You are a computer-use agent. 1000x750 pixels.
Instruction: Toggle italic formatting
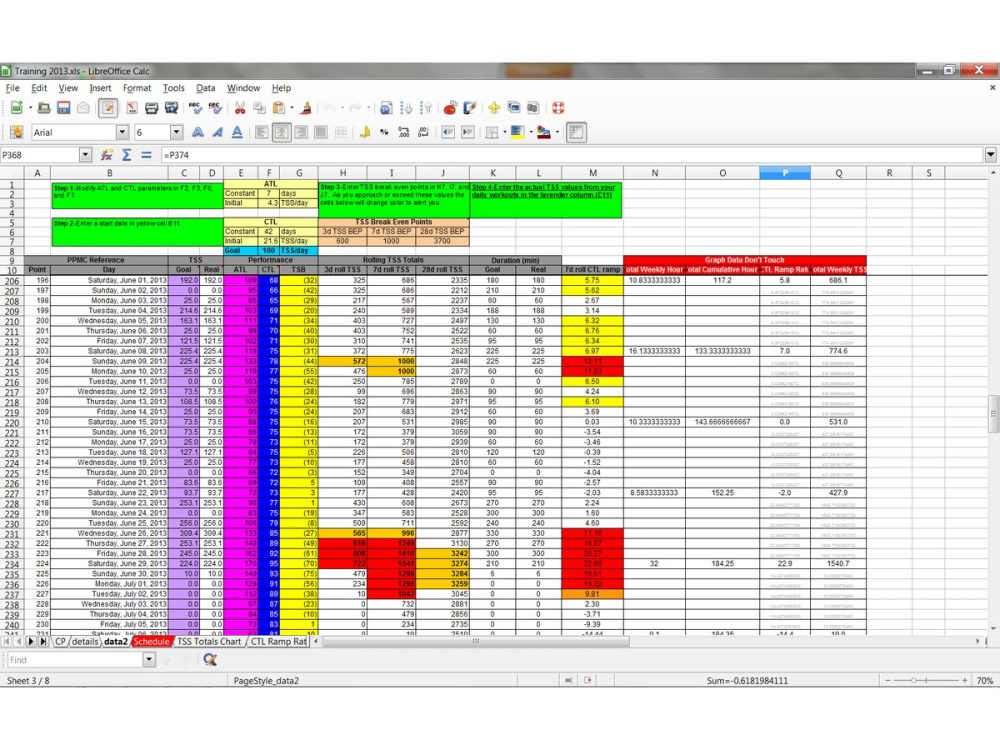(x=217, y=132)
